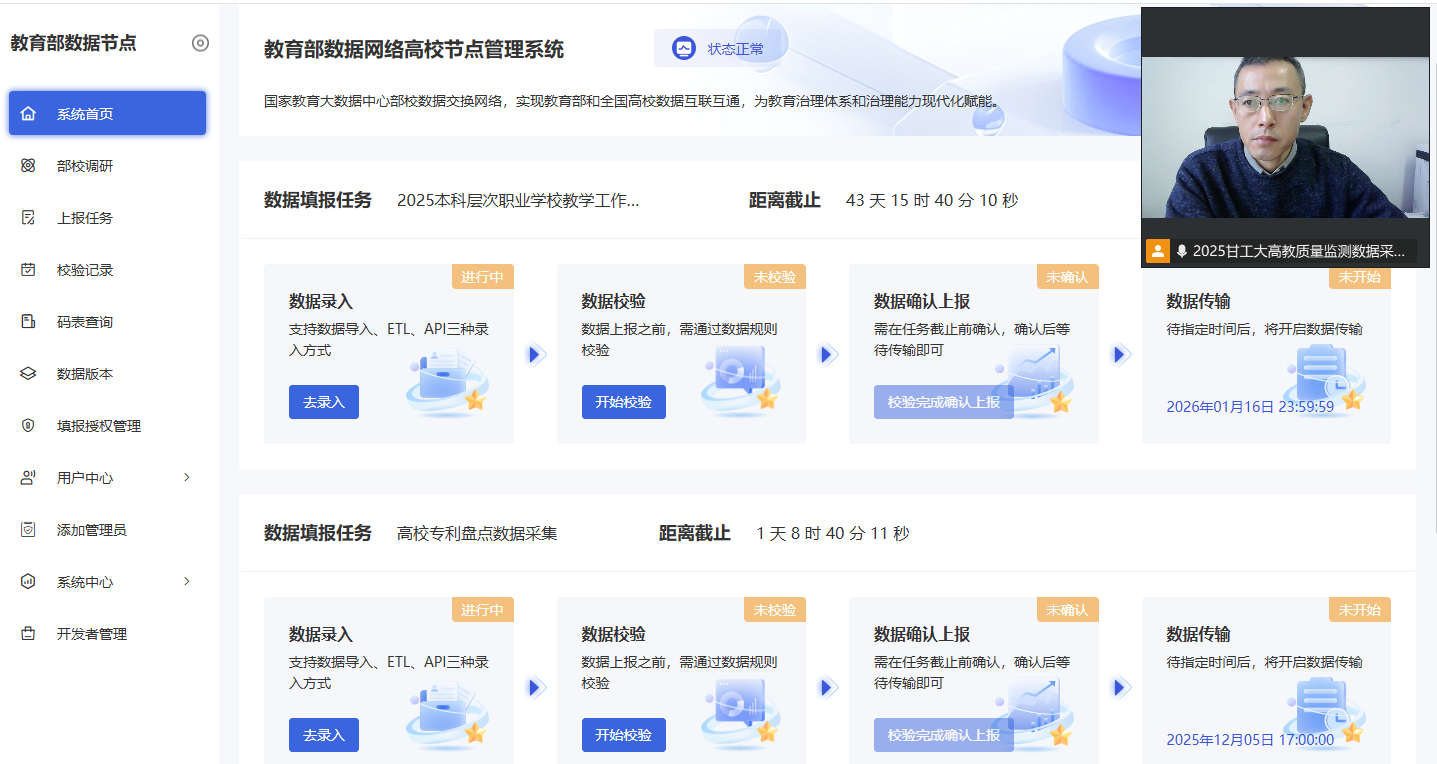This screenshot has height=764, width=1437.
Task: Open 开发者管理 in the sidebar
Action: (91, 634)
